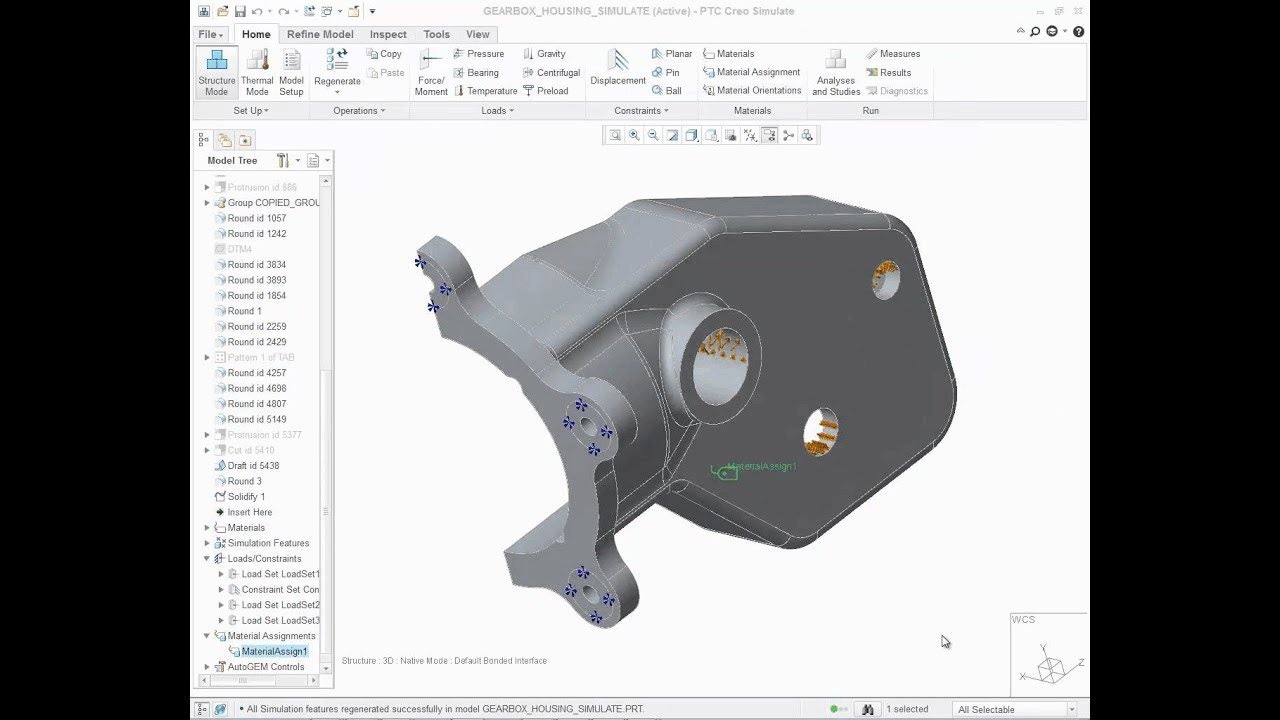Open Model Tree settings dropdown
Screen dimensions: 1280x720
[x=287, y=160]
